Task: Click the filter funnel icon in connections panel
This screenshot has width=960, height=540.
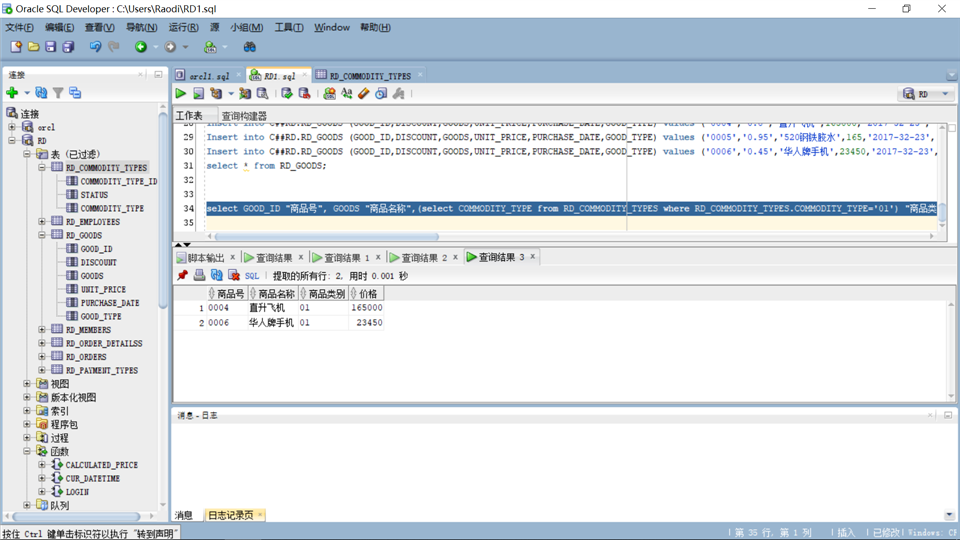Action: [58, 93]
